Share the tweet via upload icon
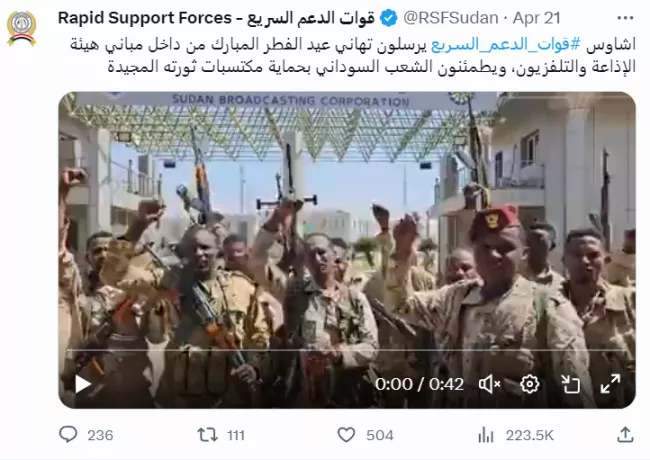The image size is (650, 460). coord(625,435)
